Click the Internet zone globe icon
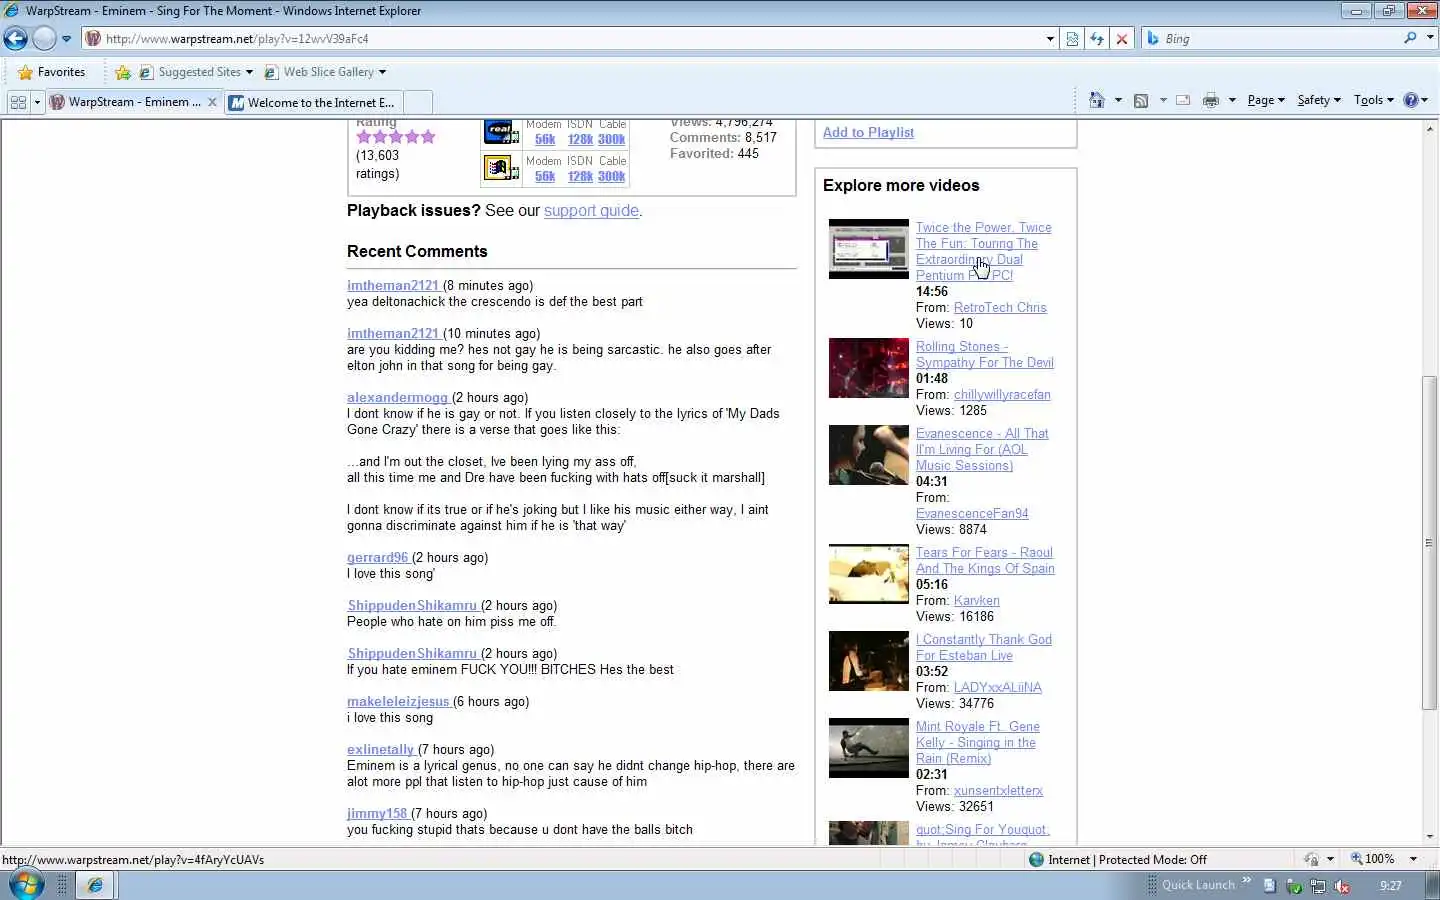The height and width of the screenshot is (900, 1440). 1036,859
